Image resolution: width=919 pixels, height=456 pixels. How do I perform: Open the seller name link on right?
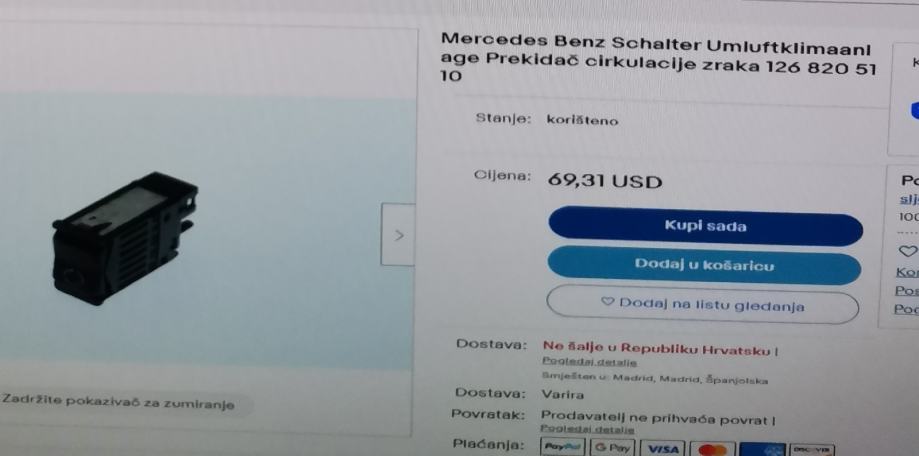pos(910,199)
